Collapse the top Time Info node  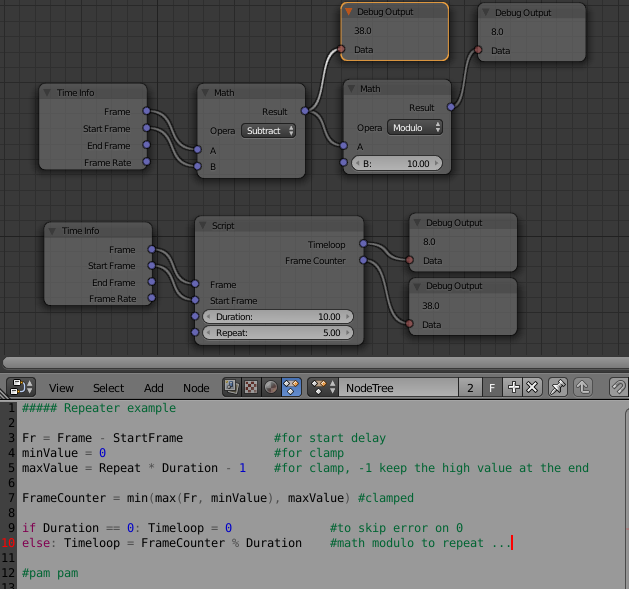pyautogui.click(x=47, y=93)
